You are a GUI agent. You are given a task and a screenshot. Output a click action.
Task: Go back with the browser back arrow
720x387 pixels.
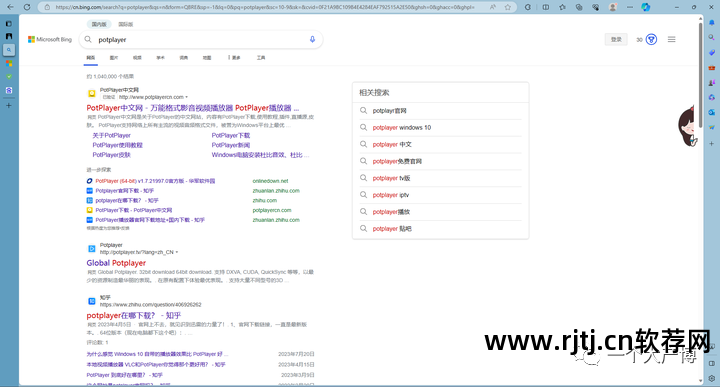coord(10,7)
